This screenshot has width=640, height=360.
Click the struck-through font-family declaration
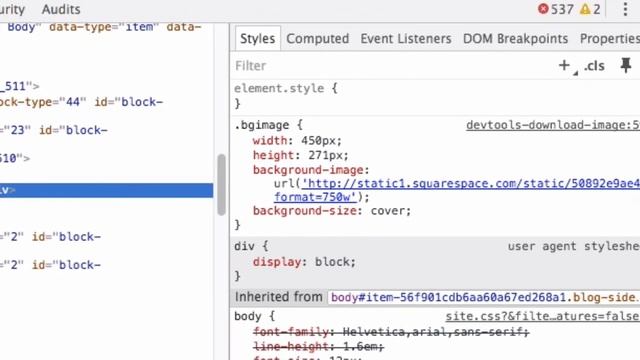point(391,332)
